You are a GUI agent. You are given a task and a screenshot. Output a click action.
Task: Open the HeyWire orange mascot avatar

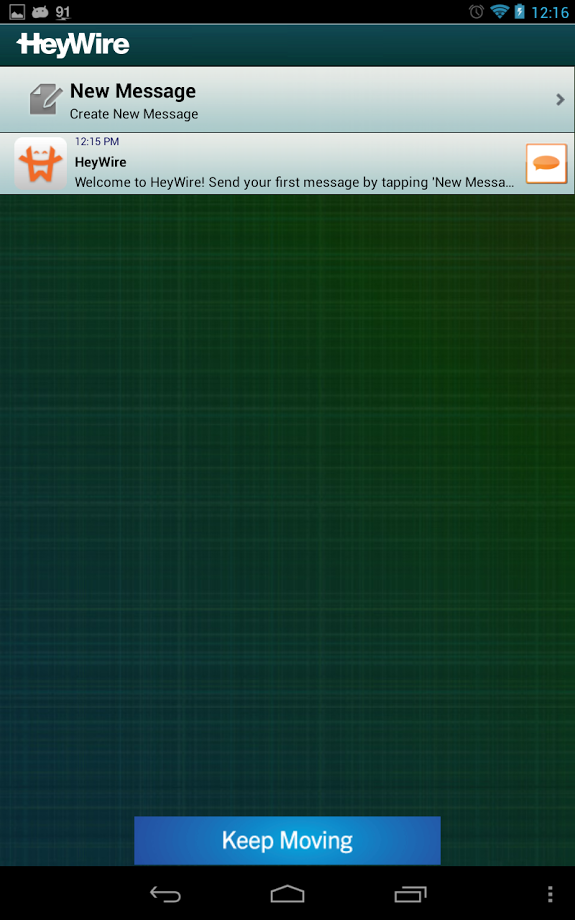point(40,164)
